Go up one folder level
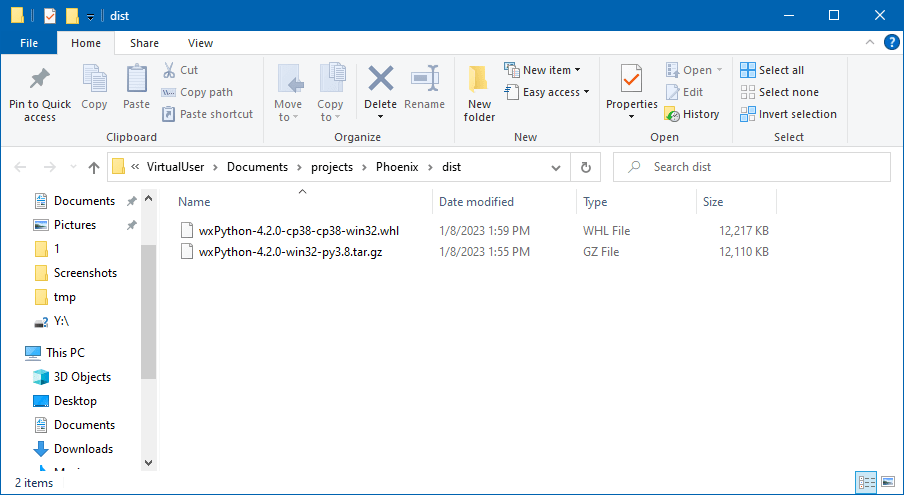Viewport: 904px width, 495px height. point(93,167)
